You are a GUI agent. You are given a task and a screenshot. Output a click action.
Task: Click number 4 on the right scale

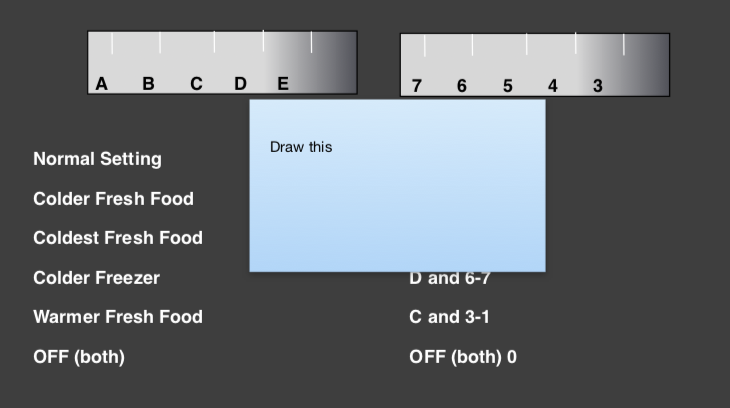pos(553,86)
